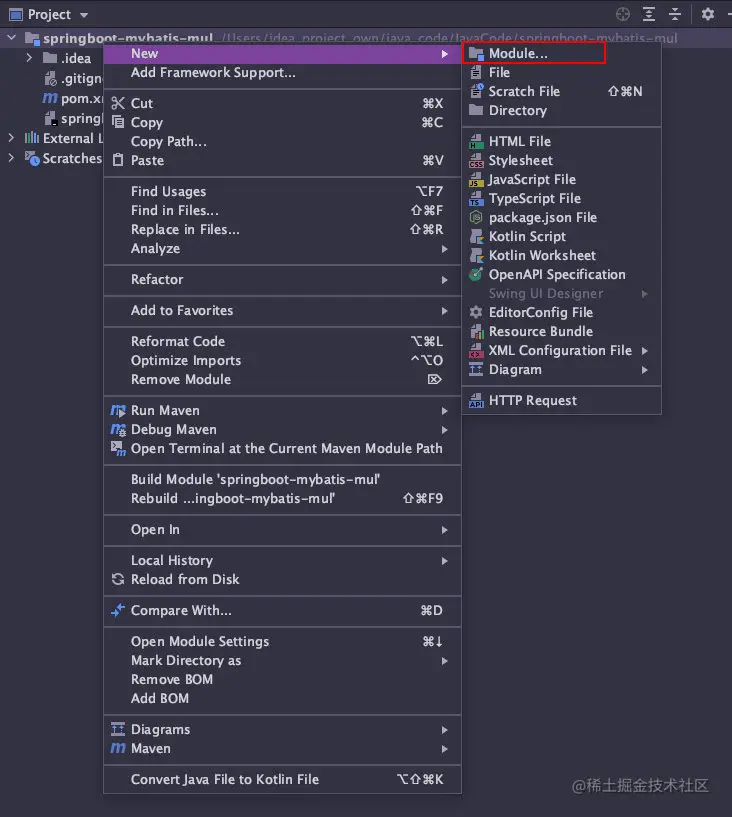
Task: Choose Optimize Imports
Action: tap(282, 361)
